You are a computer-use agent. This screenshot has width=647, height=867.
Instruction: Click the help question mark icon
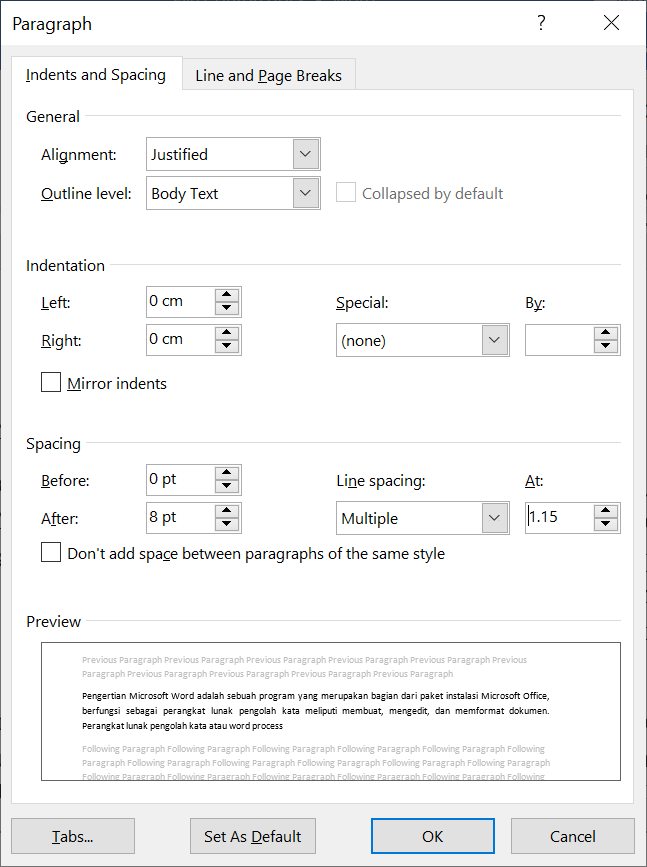pyautogui.click(x=541, y=23)
